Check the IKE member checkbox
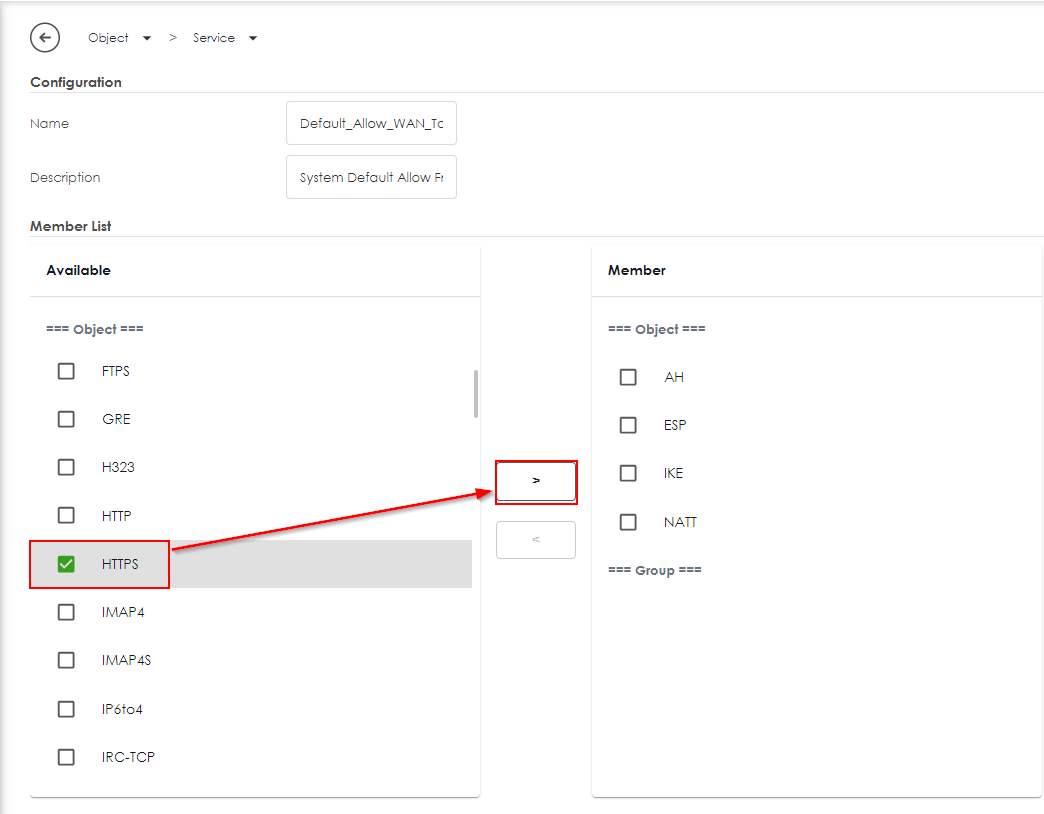 pyautogui.click(x=628, y=473)
